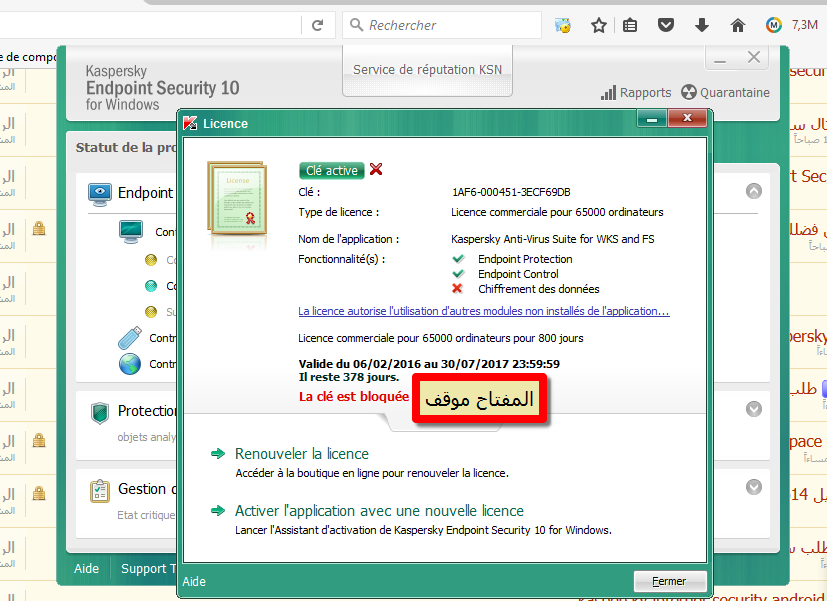The height and width of the screenshot is (601, 827).
Task: Click the green status ball indicator
Action: click(x=151, y=286)
